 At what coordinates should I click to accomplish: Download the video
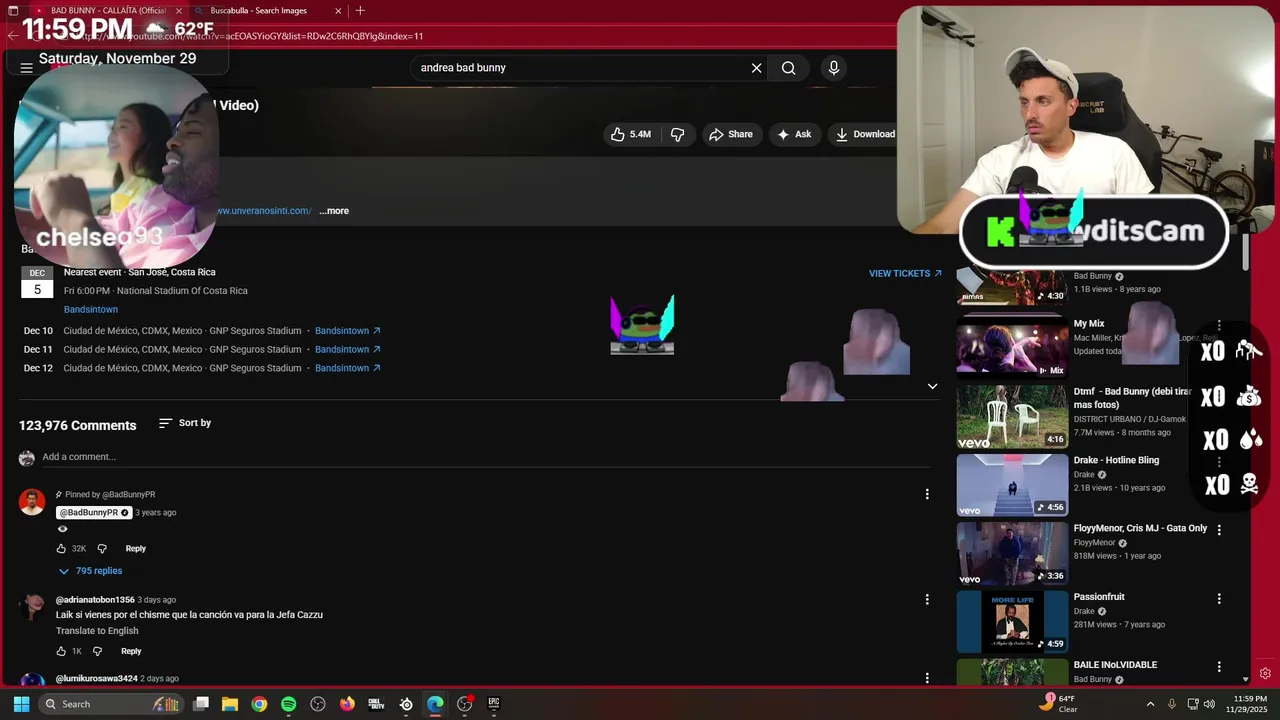click(x=865, y=134)
